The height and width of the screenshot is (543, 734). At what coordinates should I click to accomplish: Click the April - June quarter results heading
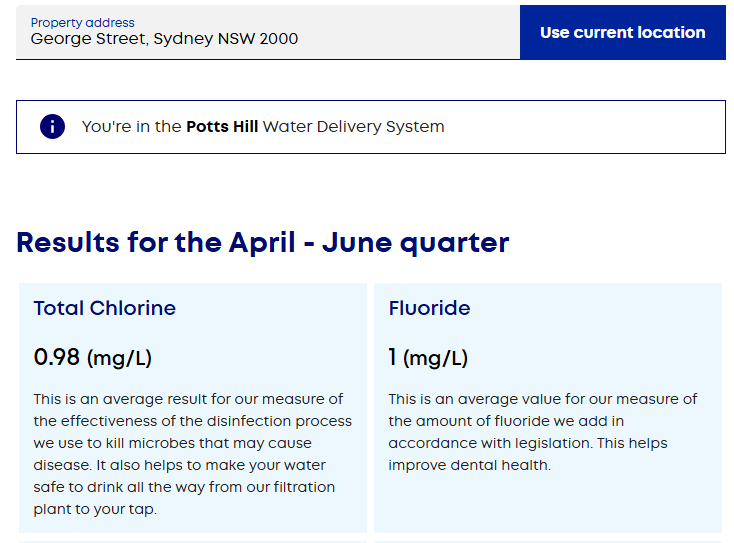tap(263, 242)
